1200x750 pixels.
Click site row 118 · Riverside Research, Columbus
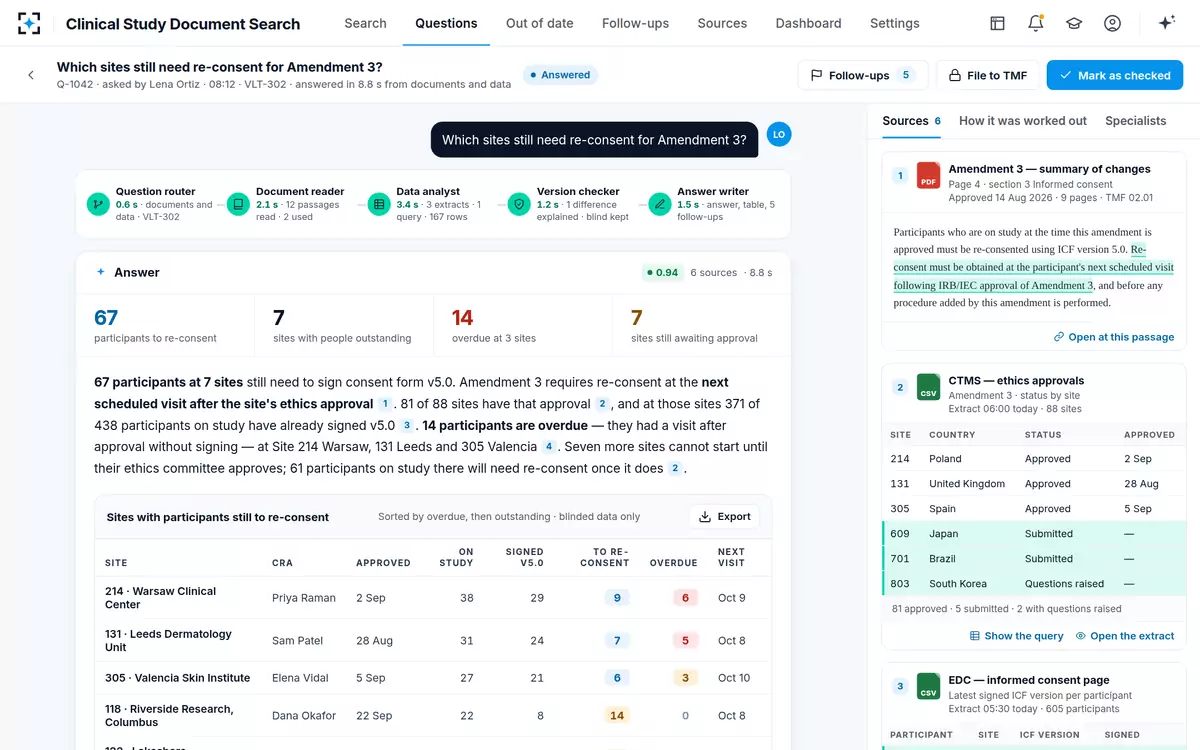click(x=433, y=715)
